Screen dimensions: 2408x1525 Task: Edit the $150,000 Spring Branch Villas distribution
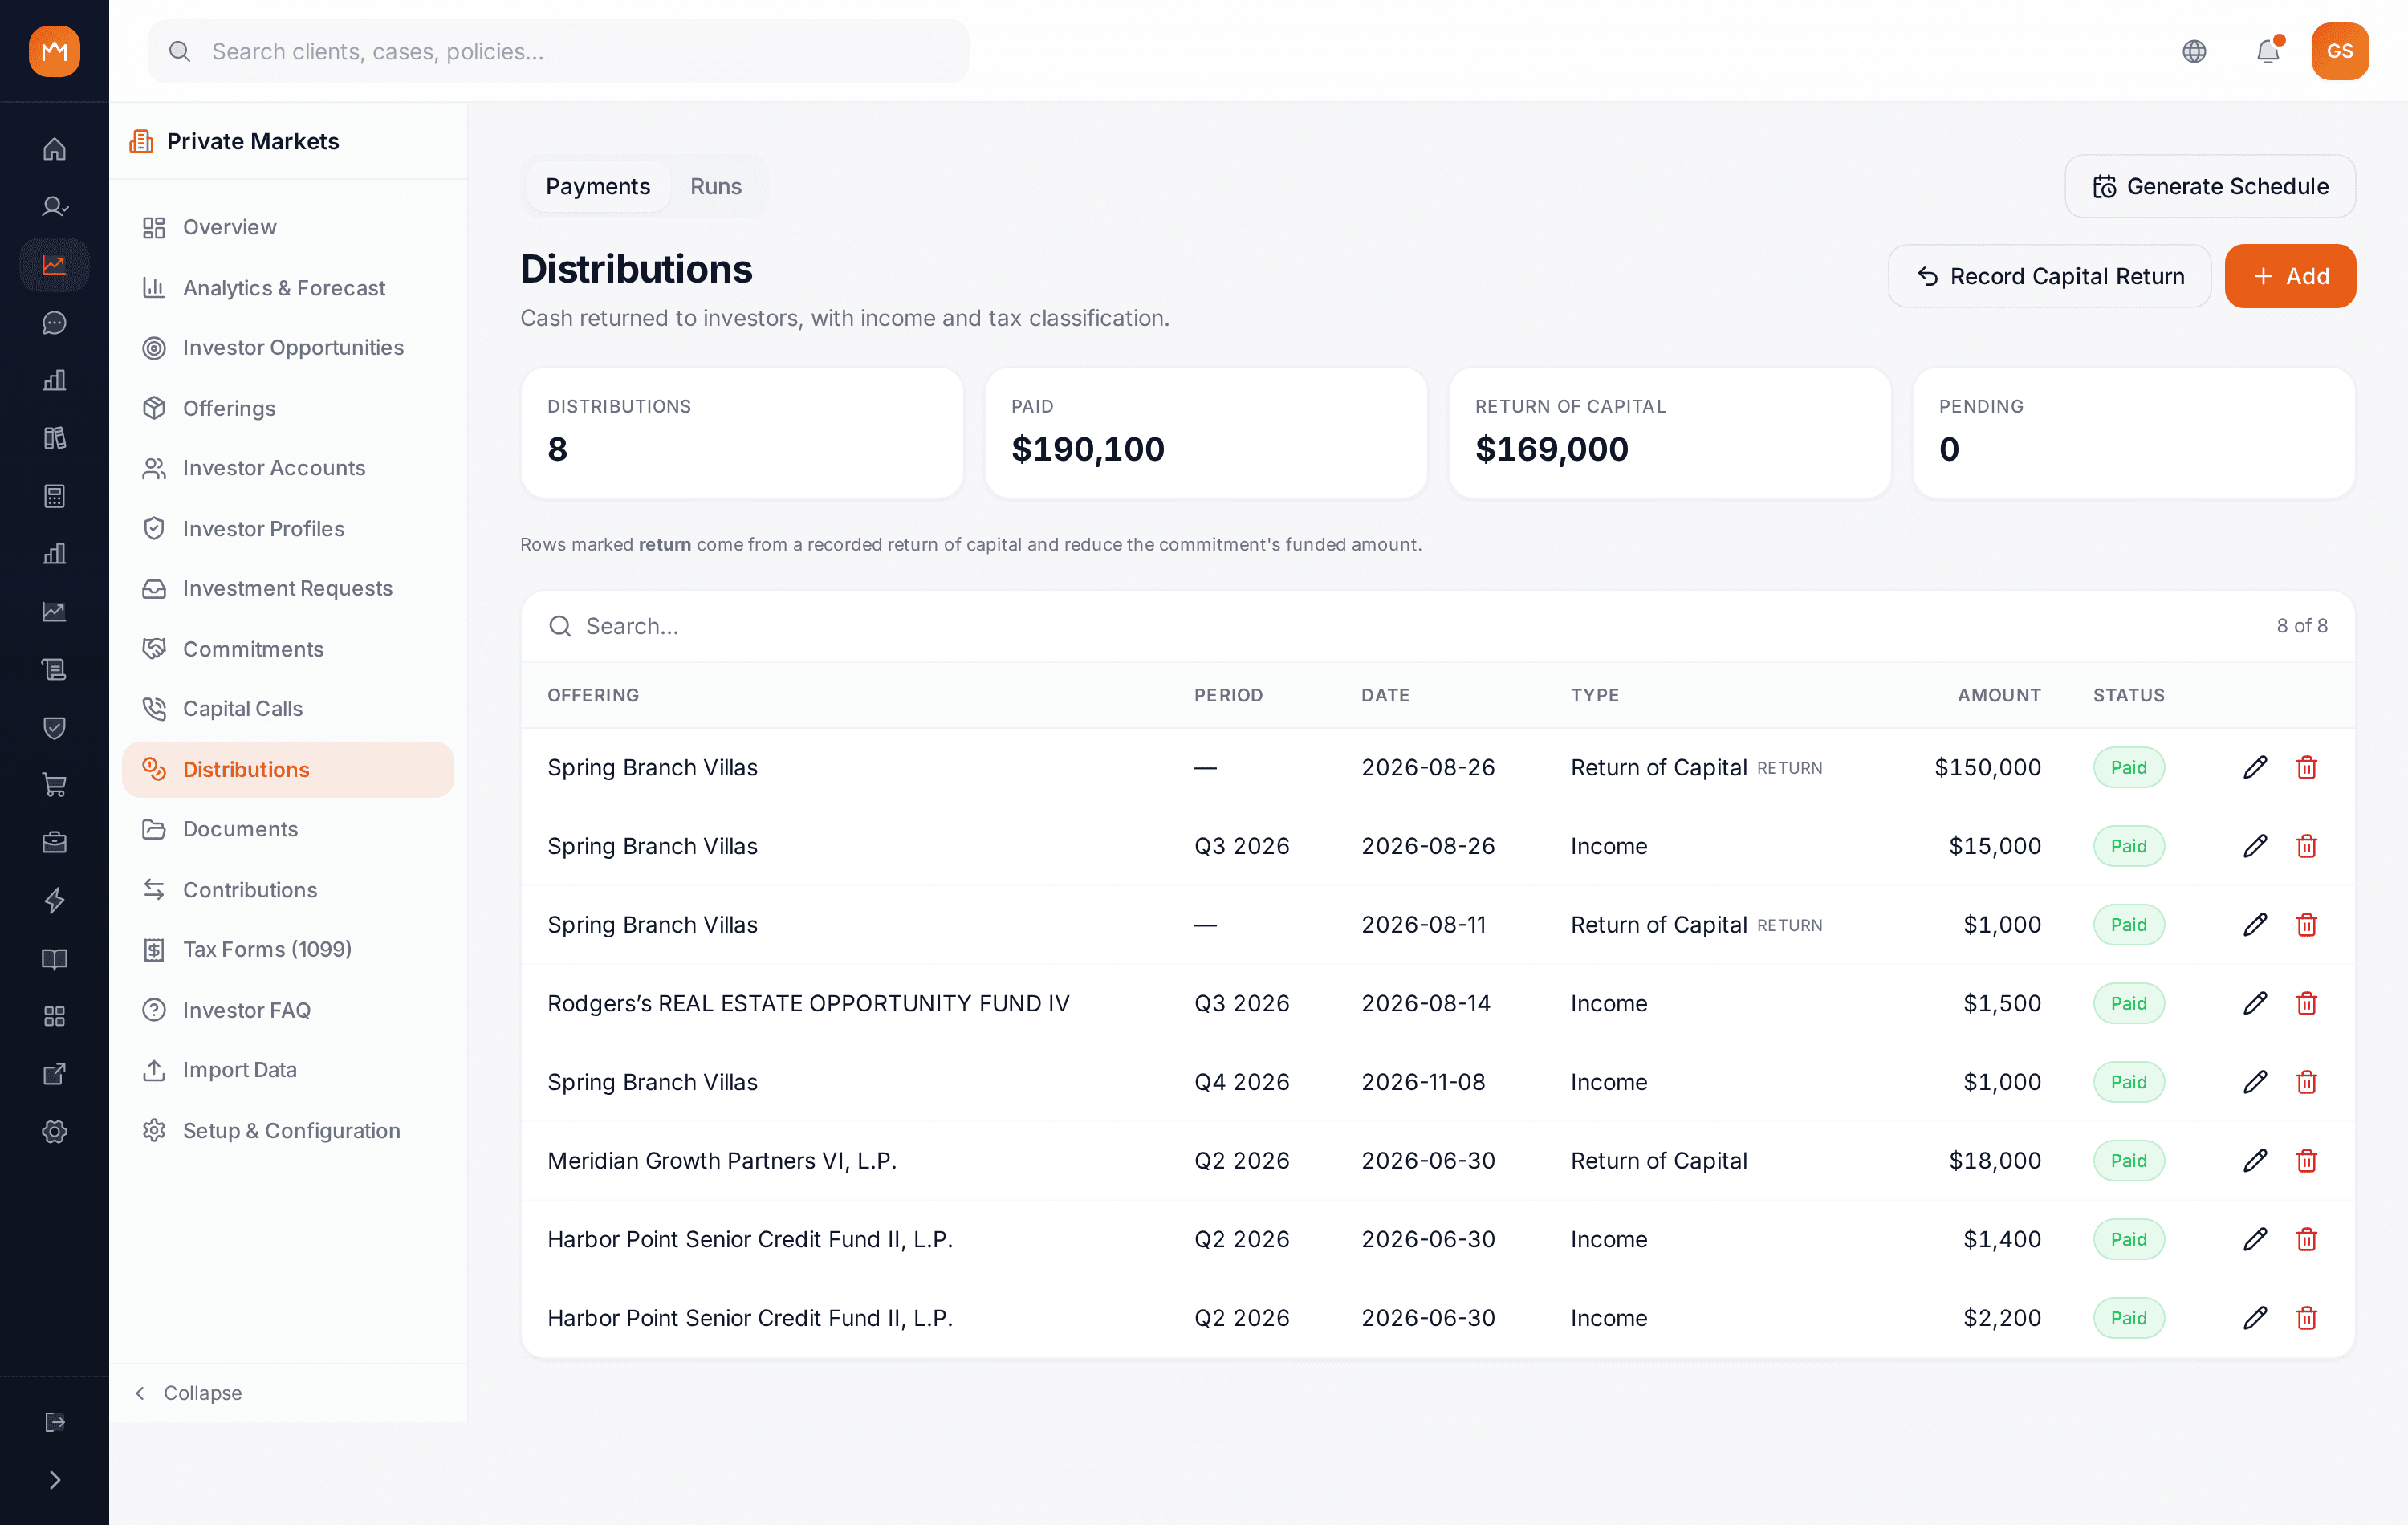[x=2254, y=767]
